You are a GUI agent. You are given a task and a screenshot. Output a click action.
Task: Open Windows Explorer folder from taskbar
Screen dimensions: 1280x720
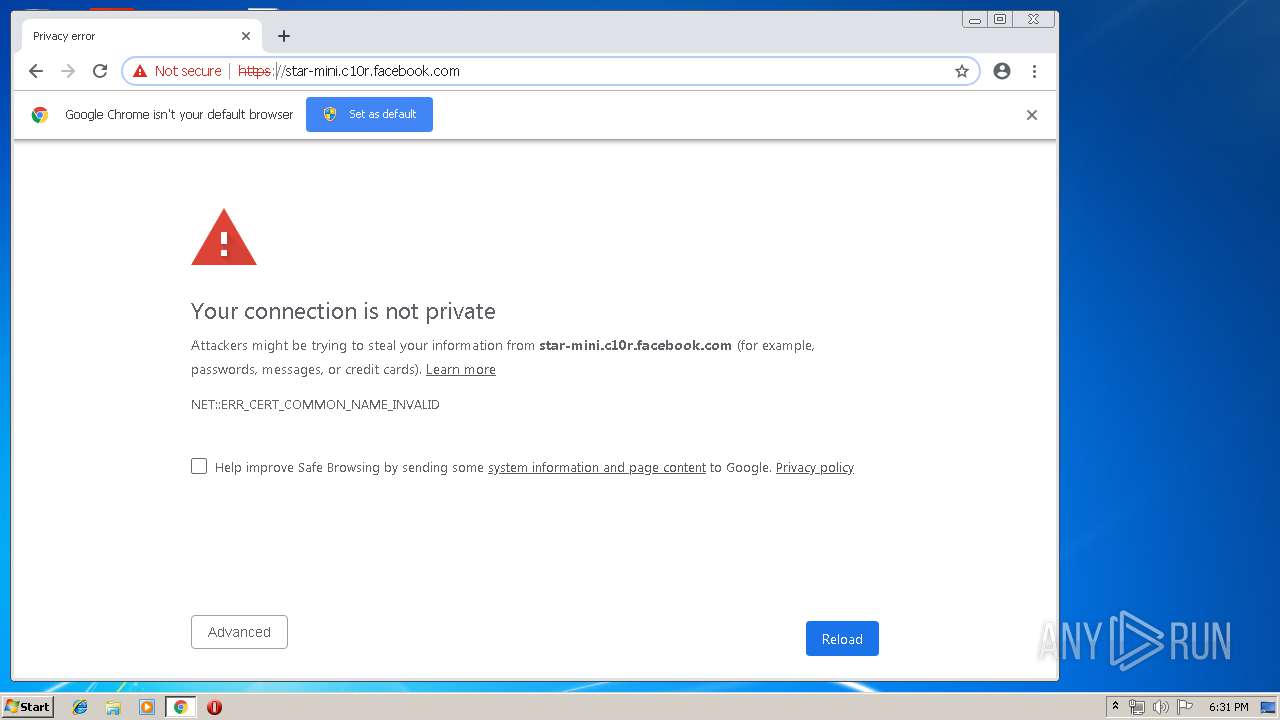113,707
